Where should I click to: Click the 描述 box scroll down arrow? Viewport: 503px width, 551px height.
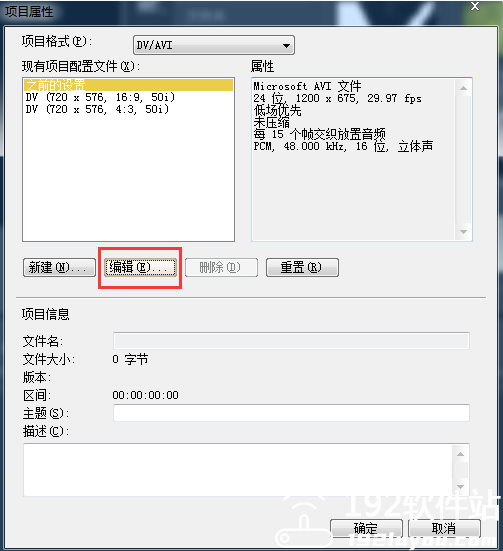pos(460,487)
